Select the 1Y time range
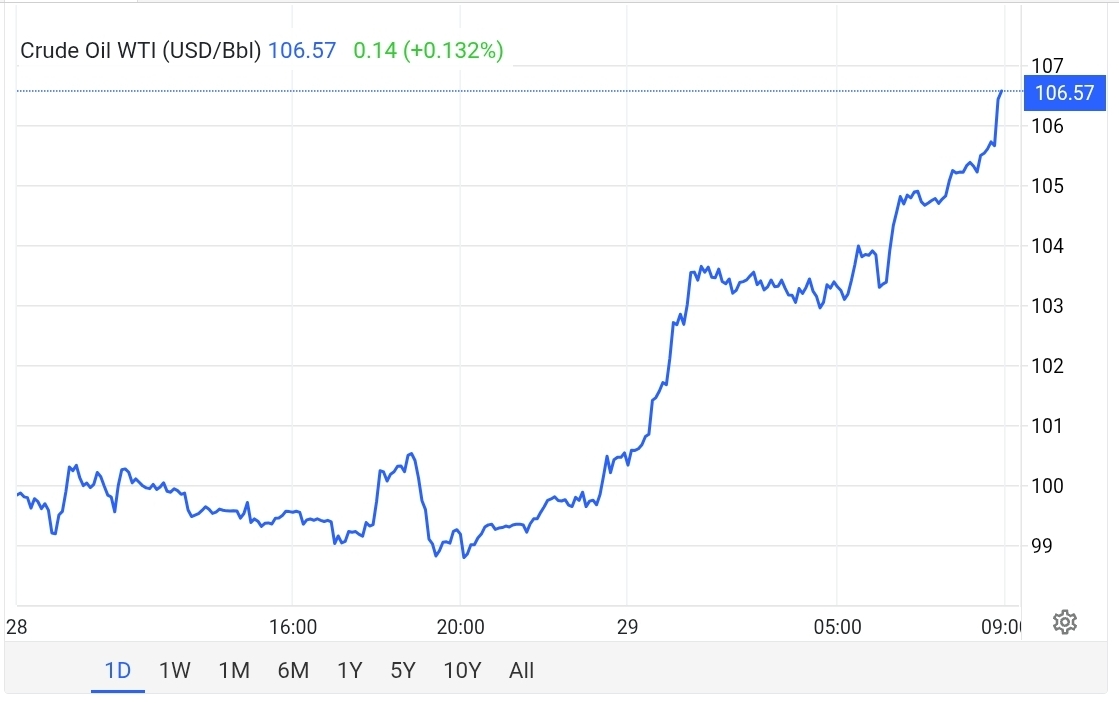Viewport: 1119px width, 703px height. point(349,670)
